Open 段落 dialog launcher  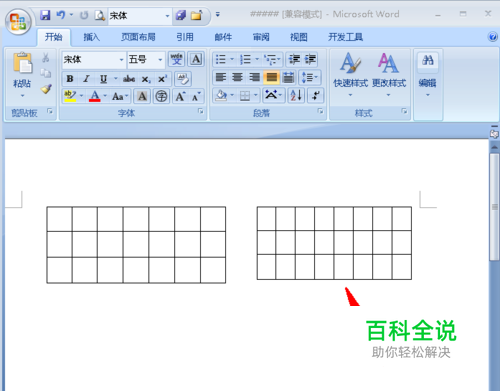click(x=320, y=111)
